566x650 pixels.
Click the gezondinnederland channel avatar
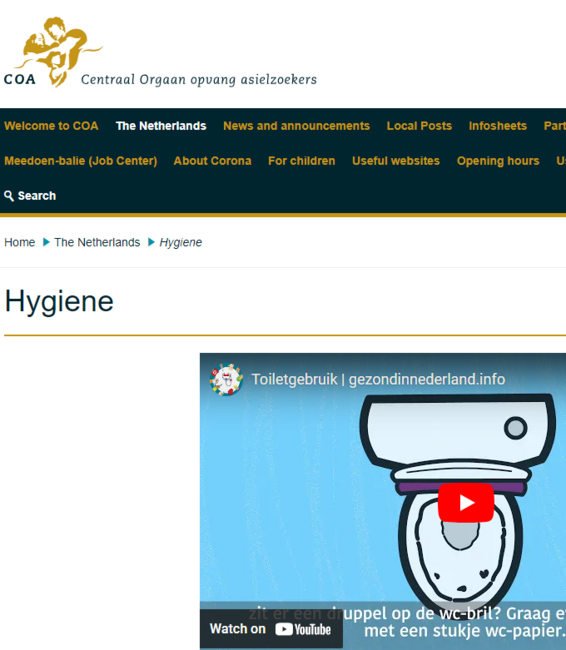(226, 379)
